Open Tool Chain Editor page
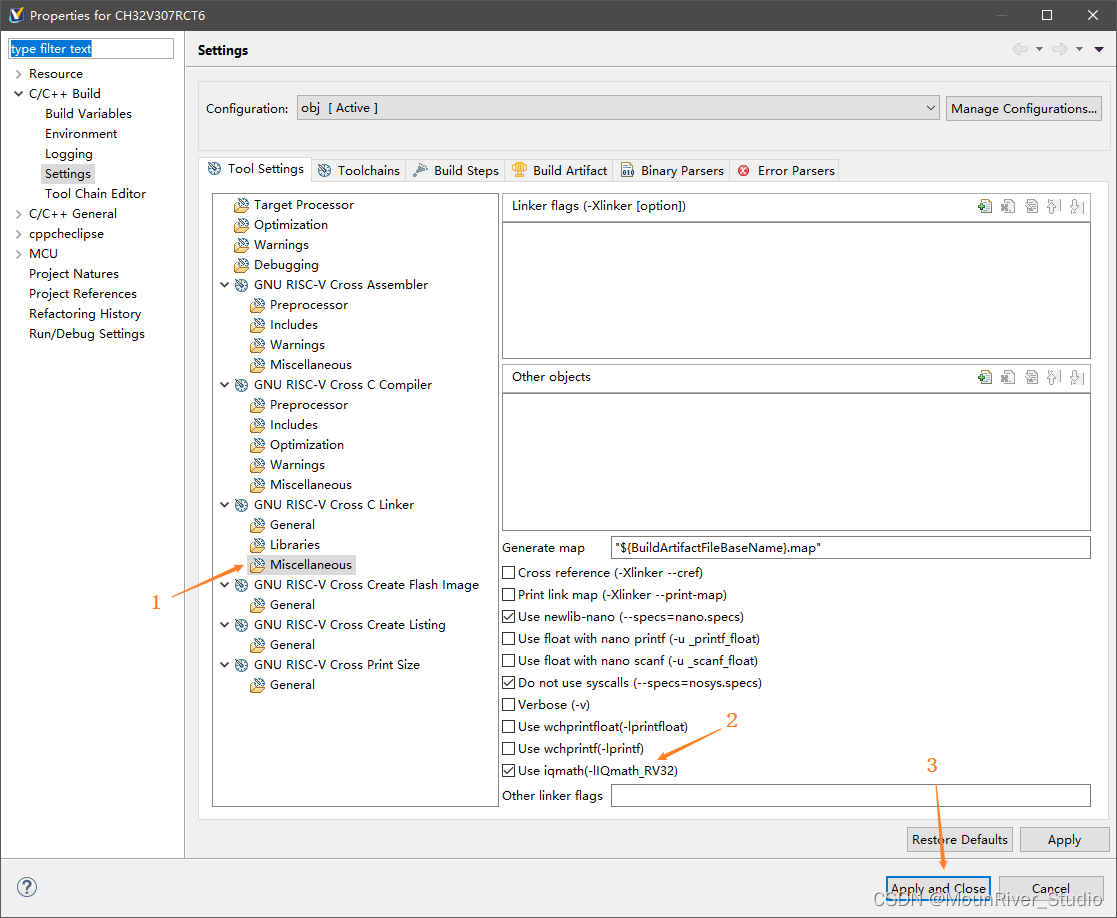This screenshot has width=1117, height=918. coord(95,194)
